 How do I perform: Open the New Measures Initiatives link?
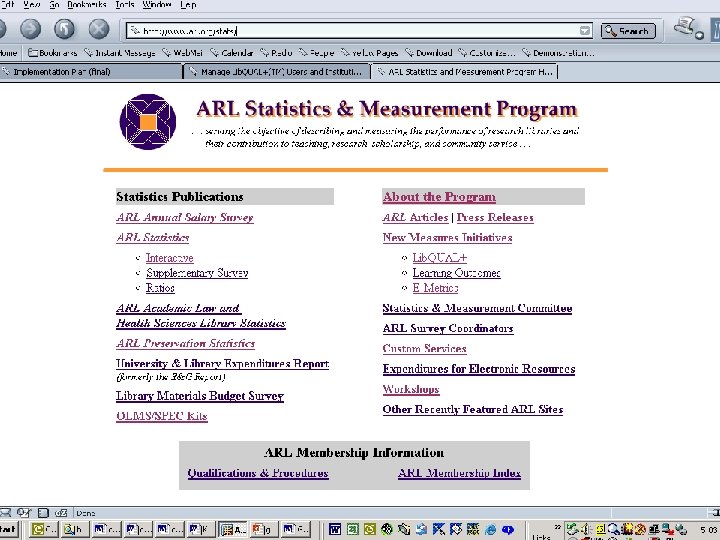[x=447, y=238]
